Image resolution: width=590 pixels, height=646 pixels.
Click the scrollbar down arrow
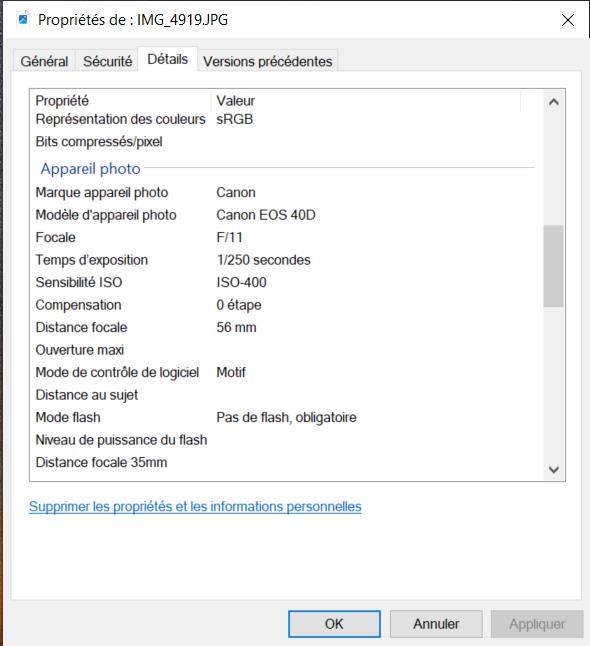tap(554, 469)
